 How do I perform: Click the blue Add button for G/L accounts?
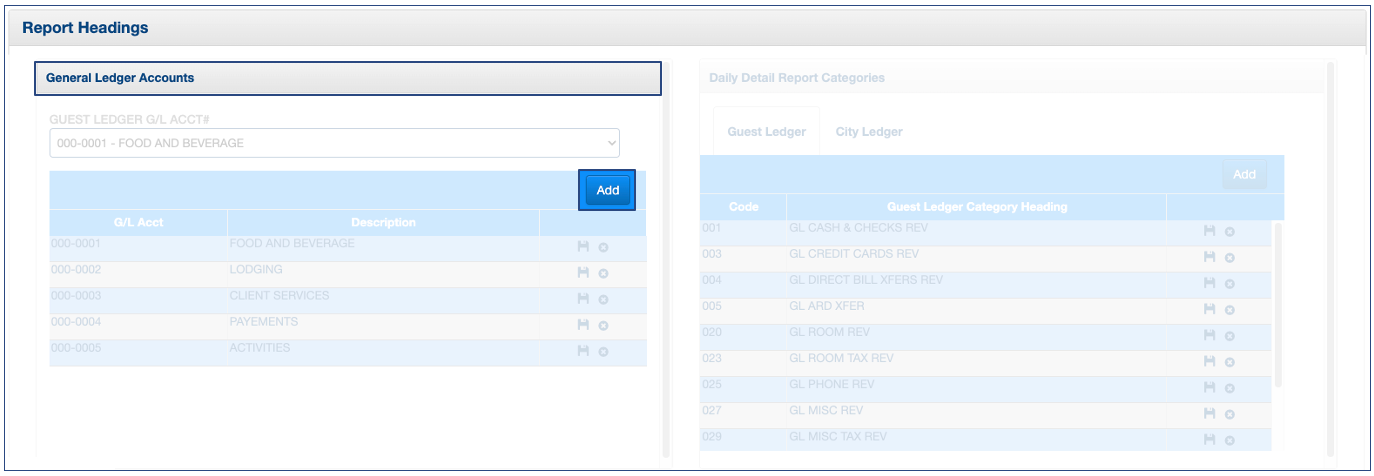pyautogui.click(x=607, y=190)
